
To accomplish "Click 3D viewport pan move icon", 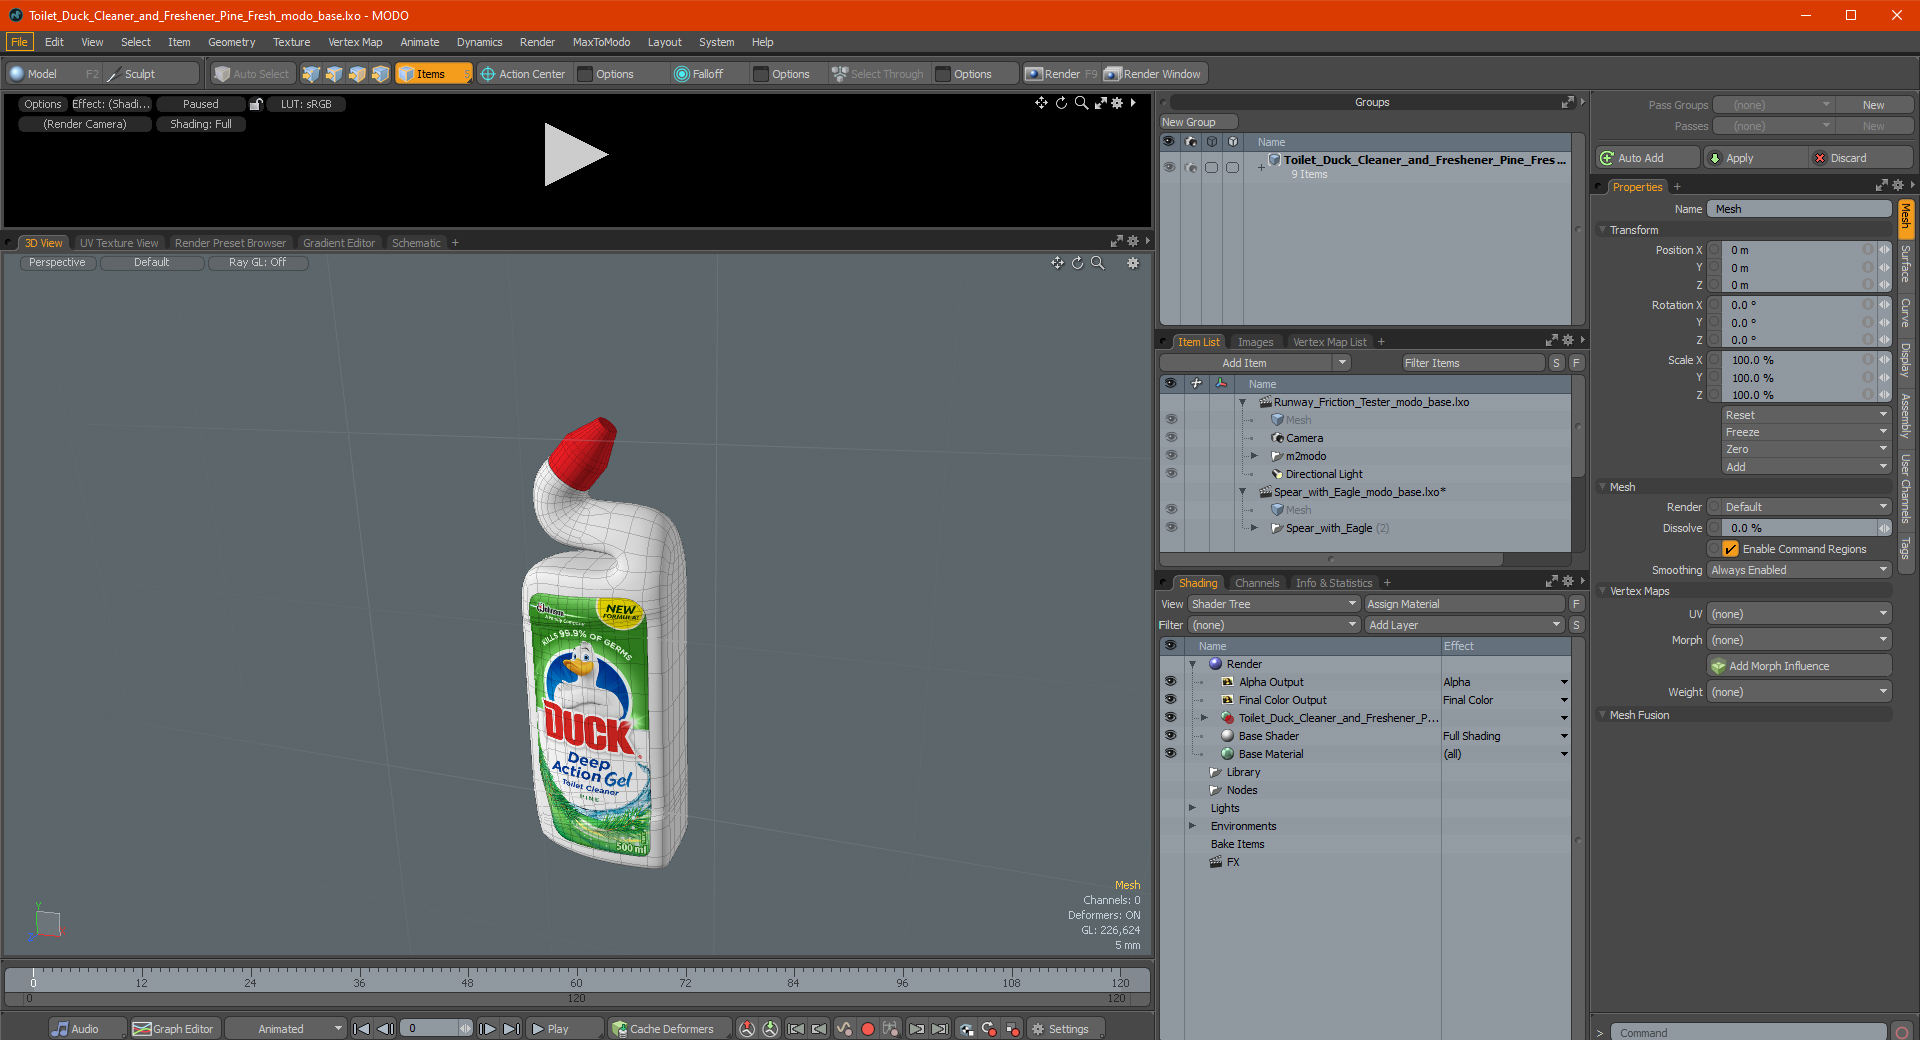I will point(1057,263).
